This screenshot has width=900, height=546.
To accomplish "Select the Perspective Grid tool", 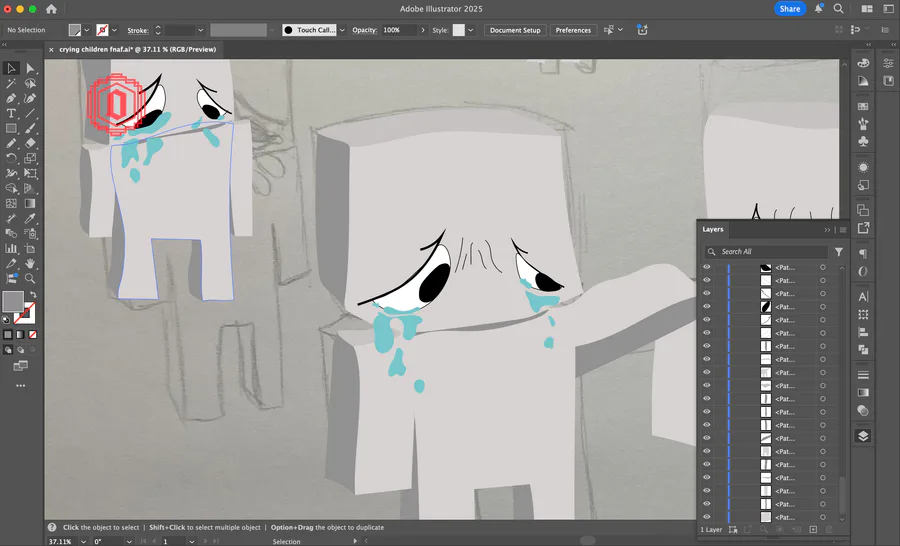I will pyautogui.click(x=30, y=188).
